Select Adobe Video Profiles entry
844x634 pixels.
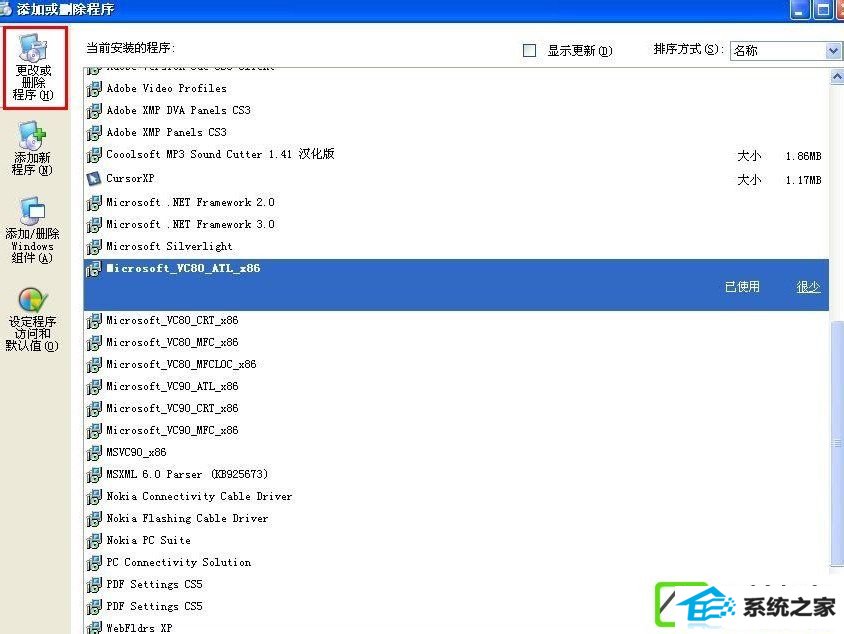[166, 88]
